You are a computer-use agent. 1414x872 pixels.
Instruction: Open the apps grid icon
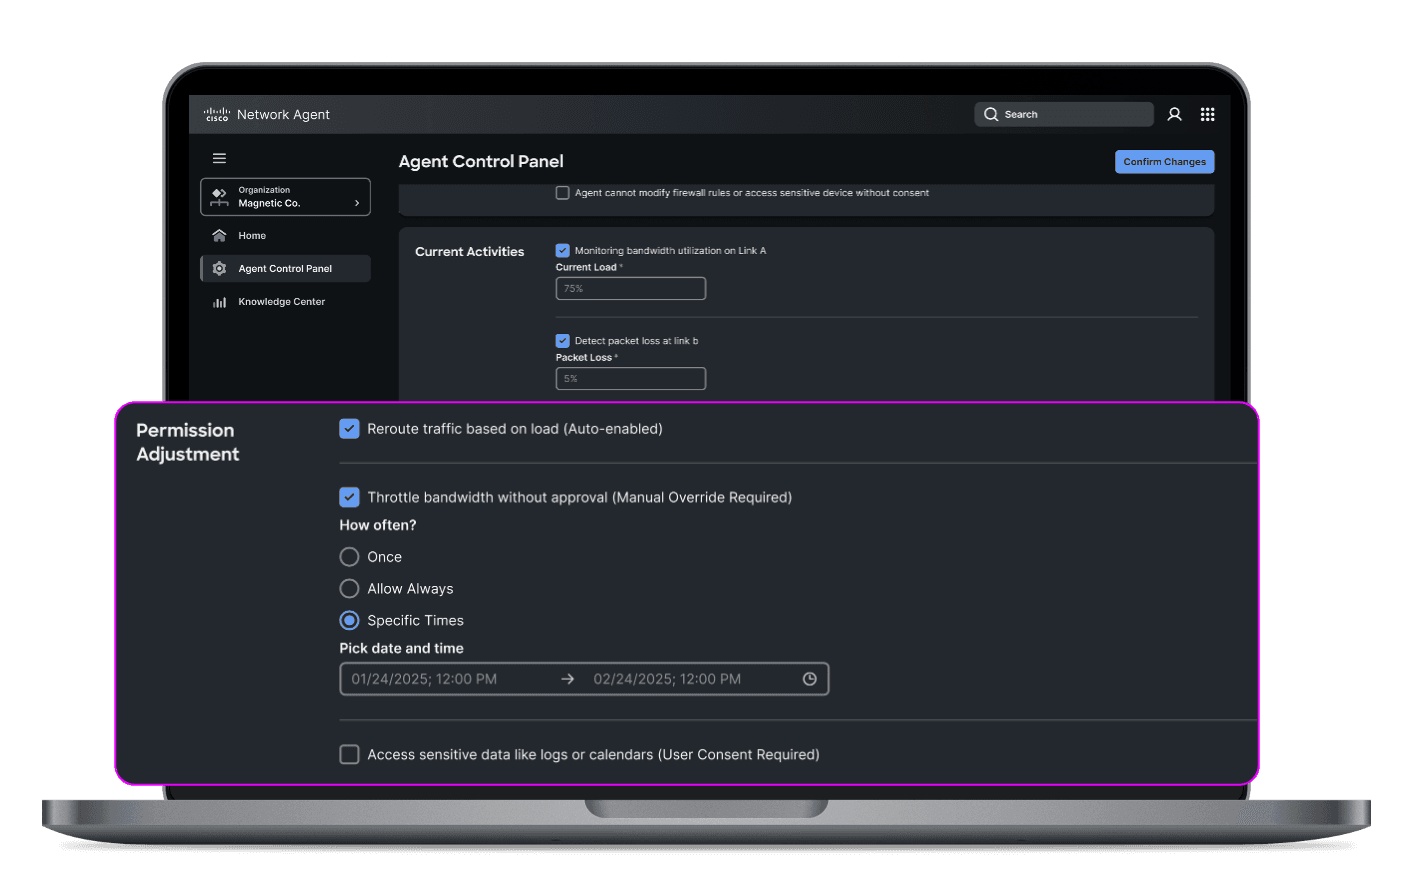[1208, 114]
